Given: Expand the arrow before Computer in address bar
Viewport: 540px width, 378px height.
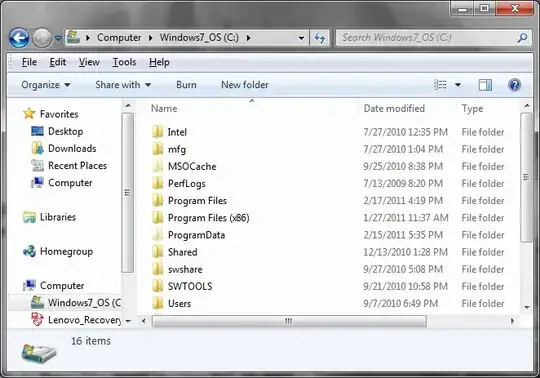Looking at the screenshot, I should coord(88,38).
